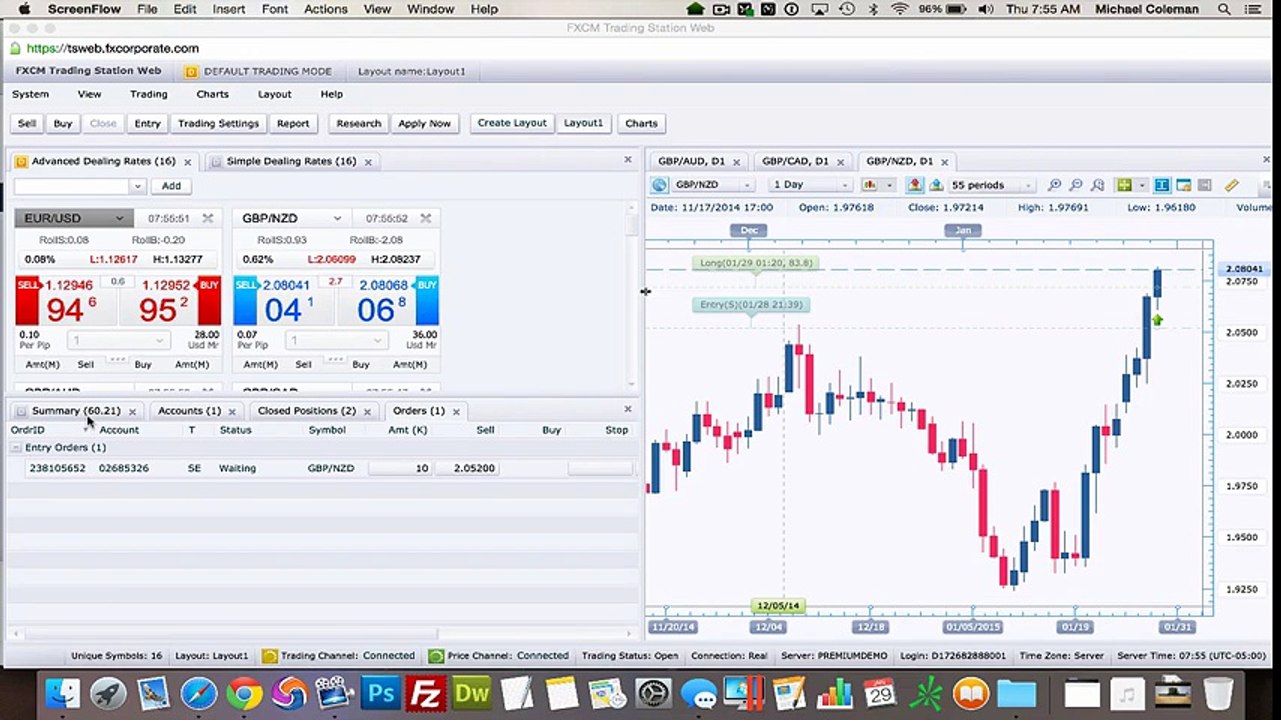1281x720 pixels.
Task: Click the Add symbol button
Action: coord(171,186)
